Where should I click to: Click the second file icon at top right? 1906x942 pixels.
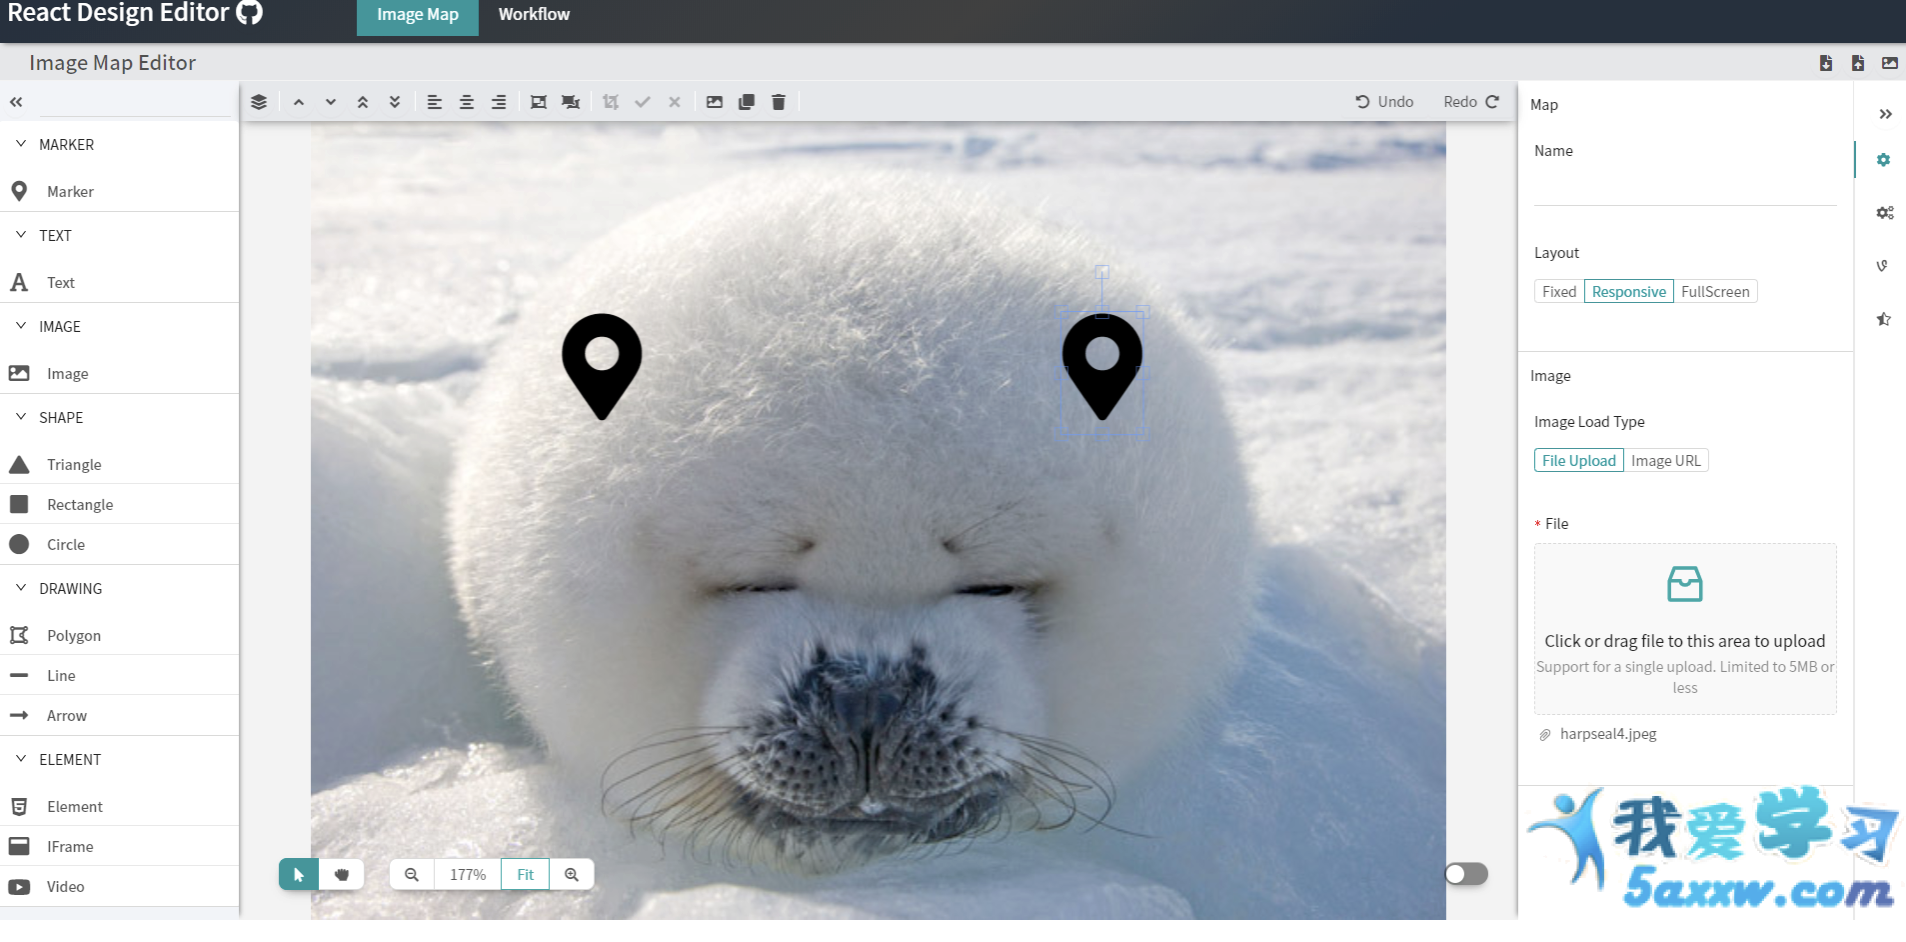coord(1858,63)
